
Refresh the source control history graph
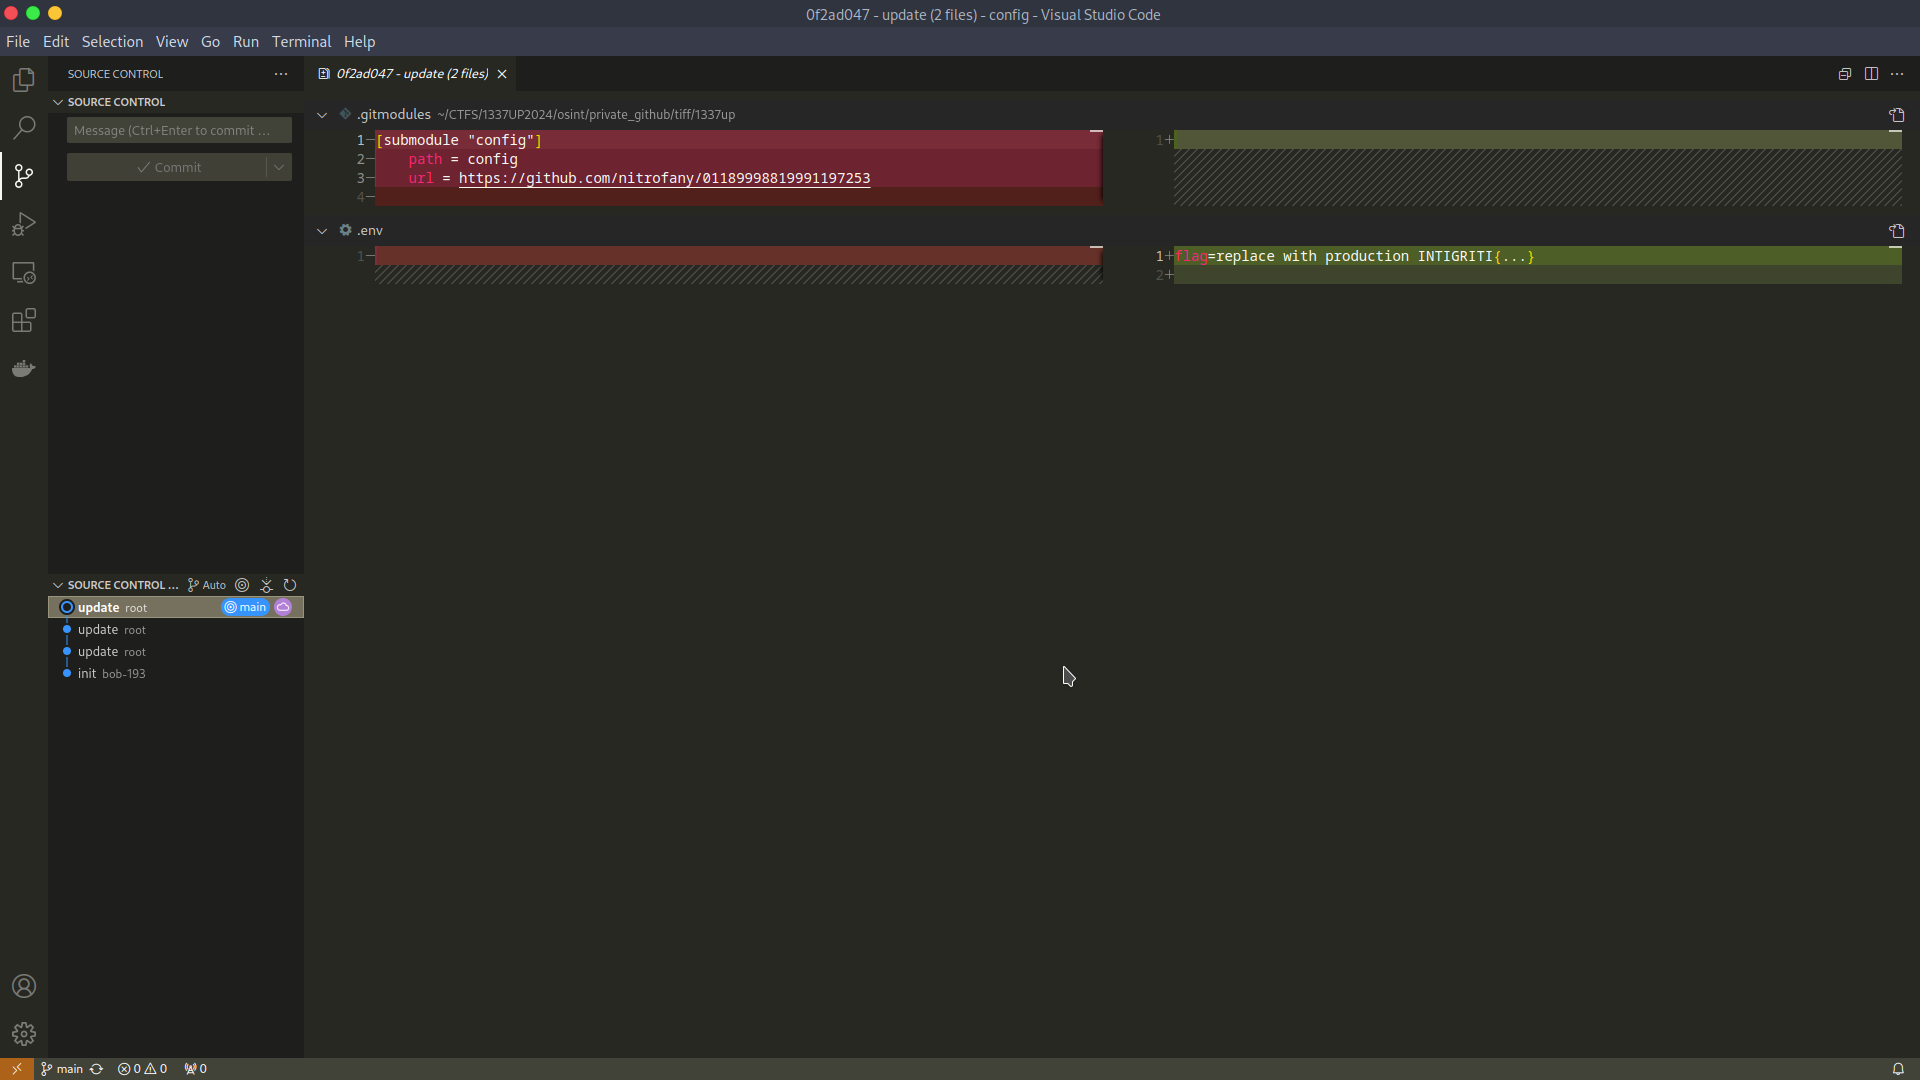[290, 585]
